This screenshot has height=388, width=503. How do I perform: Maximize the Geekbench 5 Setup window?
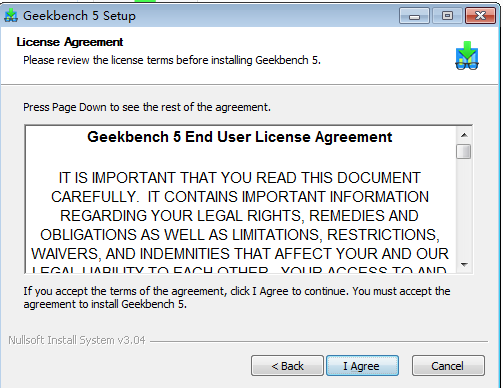click(447, 16)
